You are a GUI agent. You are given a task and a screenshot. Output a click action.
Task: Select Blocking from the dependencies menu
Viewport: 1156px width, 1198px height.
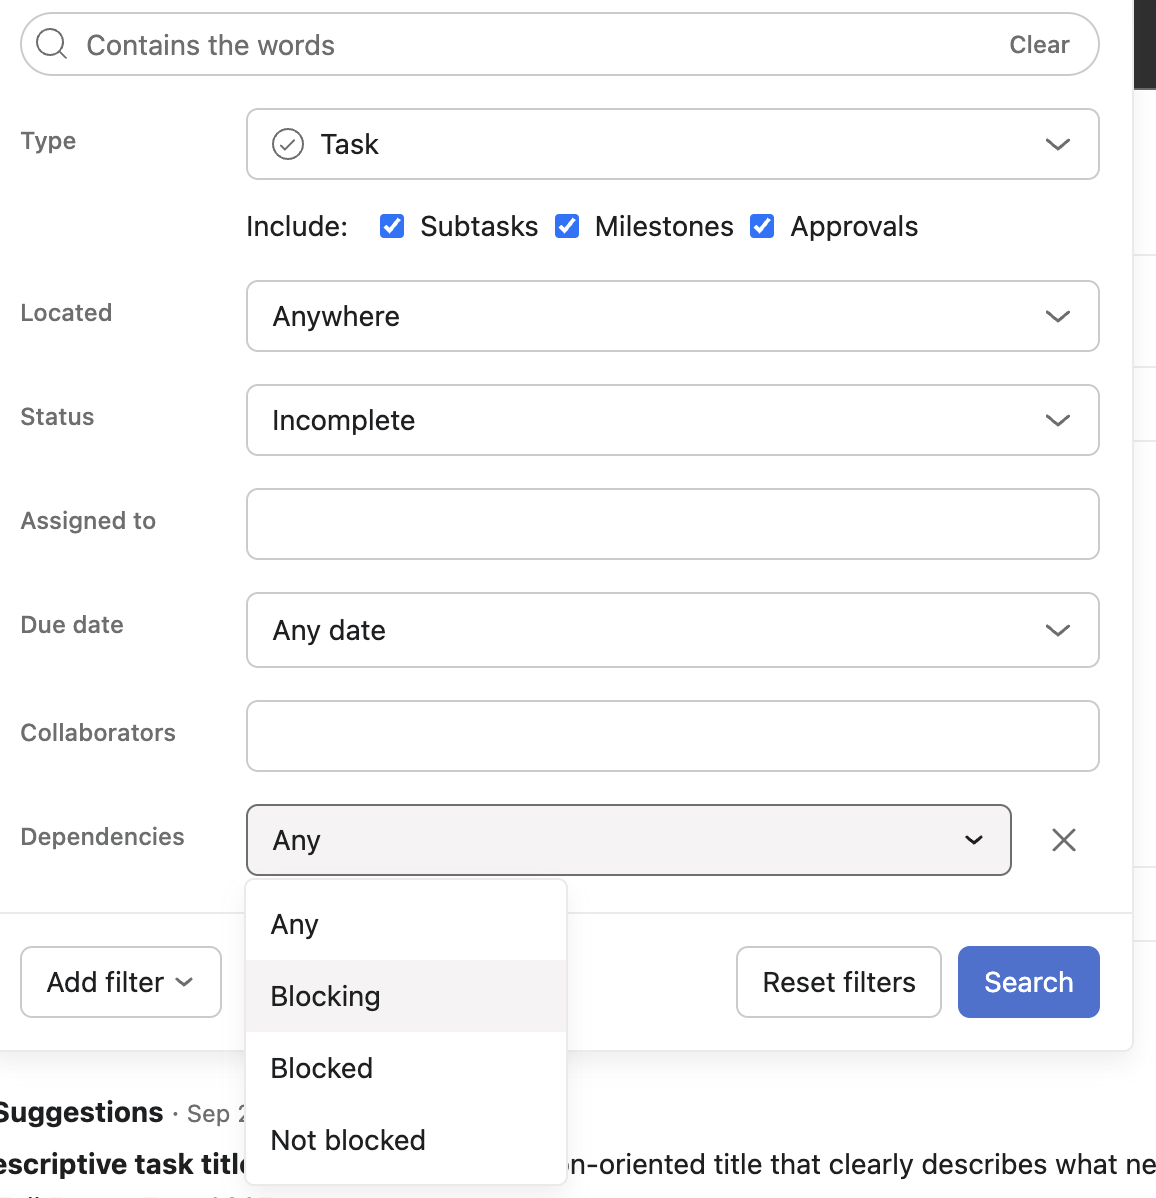(x=326, y=996)
